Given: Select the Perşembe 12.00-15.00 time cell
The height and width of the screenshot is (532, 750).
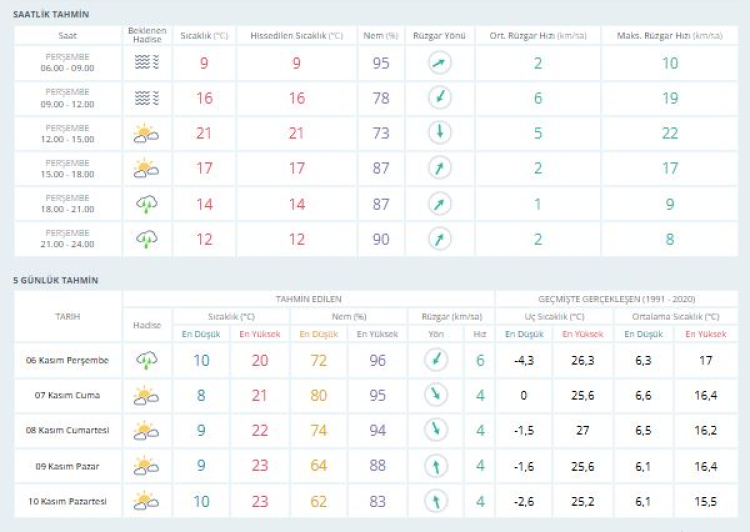Looking at the screenshot, I should pos(67,133).
